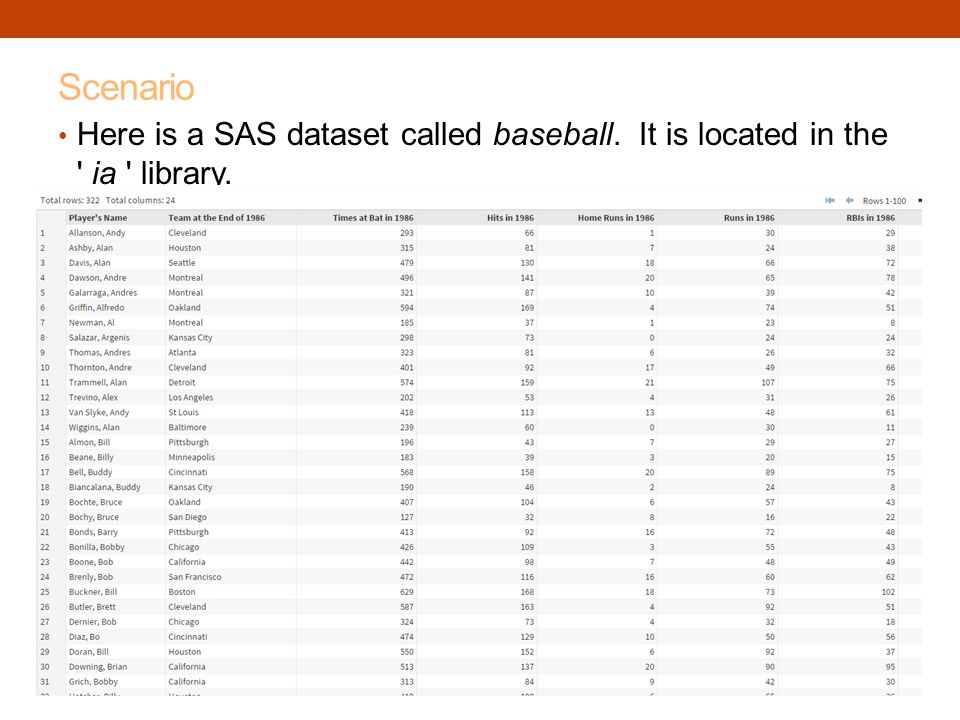
Task: Click the 629 times at bat value
Action: point(407,592)
